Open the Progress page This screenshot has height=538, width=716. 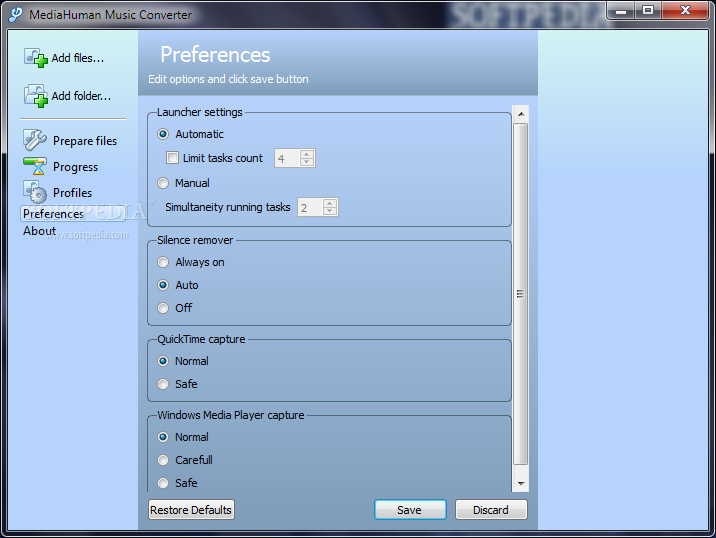point(75,167)
